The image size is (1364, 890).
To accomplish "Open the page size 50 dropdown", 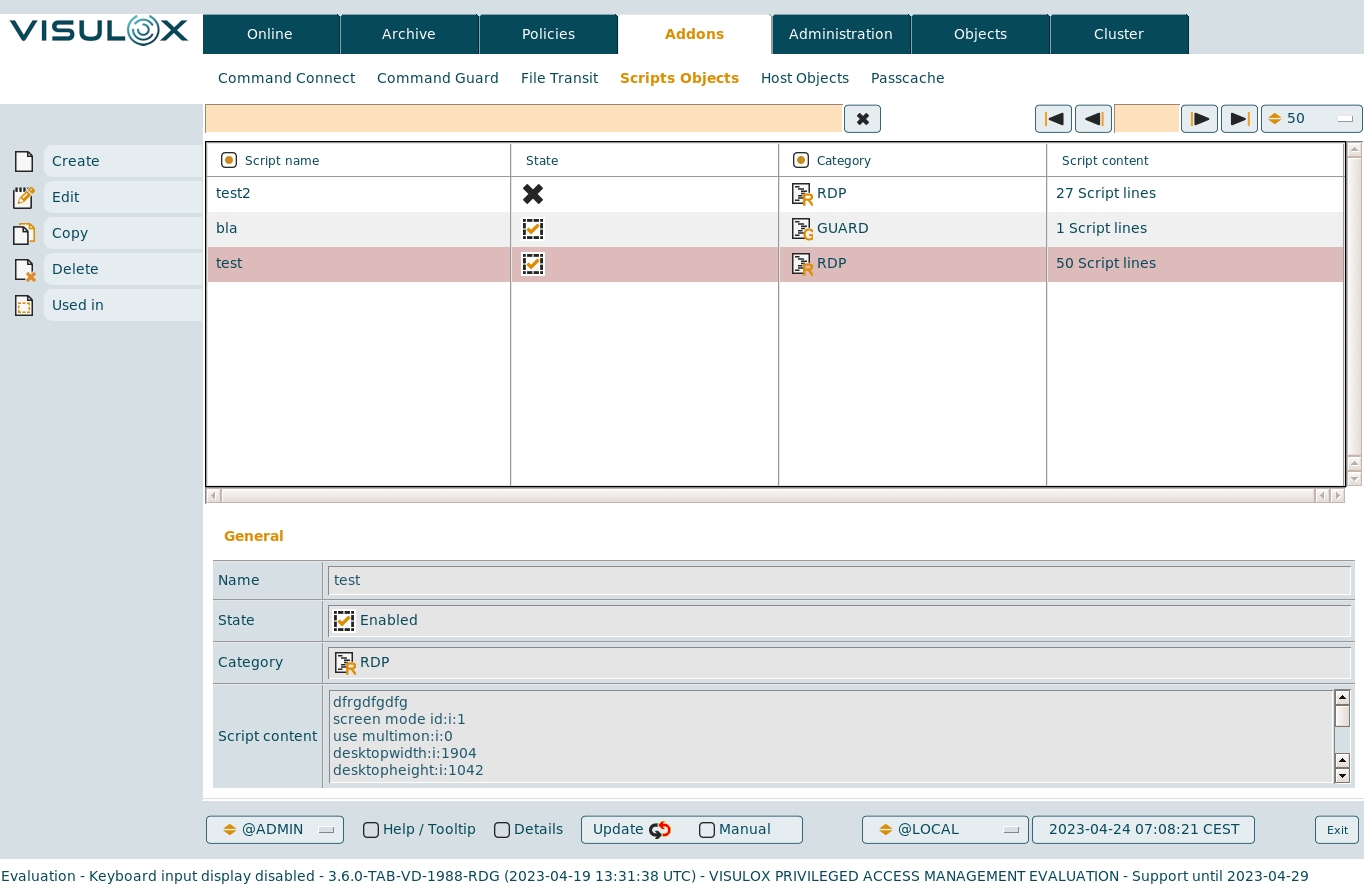I will 1311,119.
